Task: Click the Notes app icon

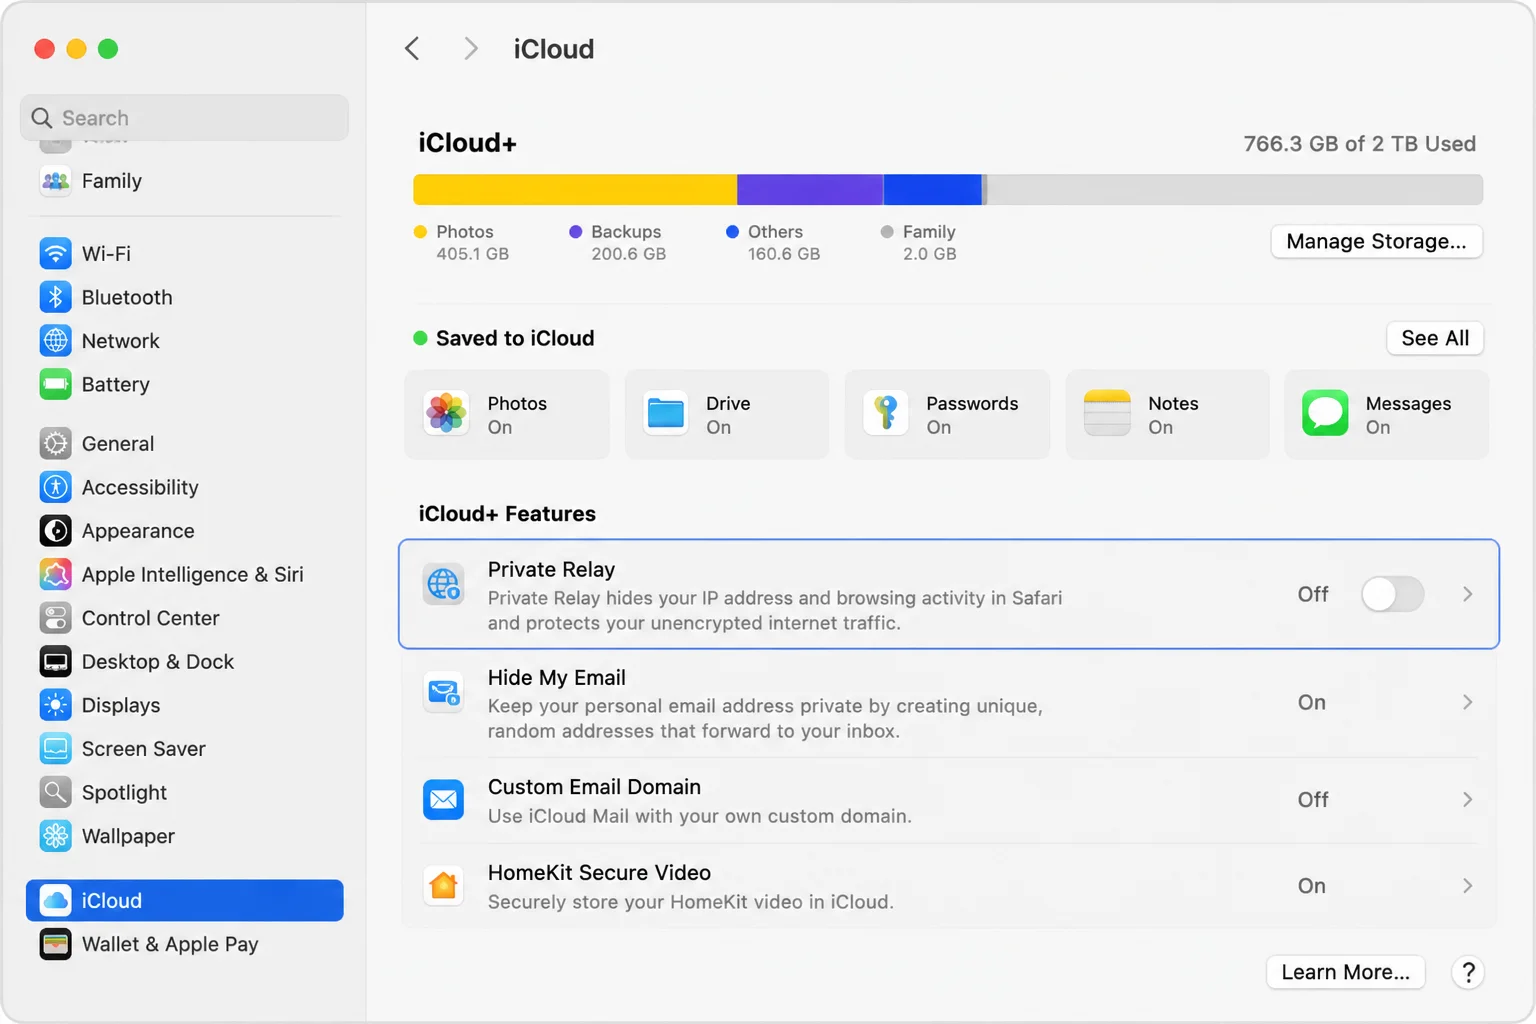Action: pyautogui.click(x=1107, y=413)
